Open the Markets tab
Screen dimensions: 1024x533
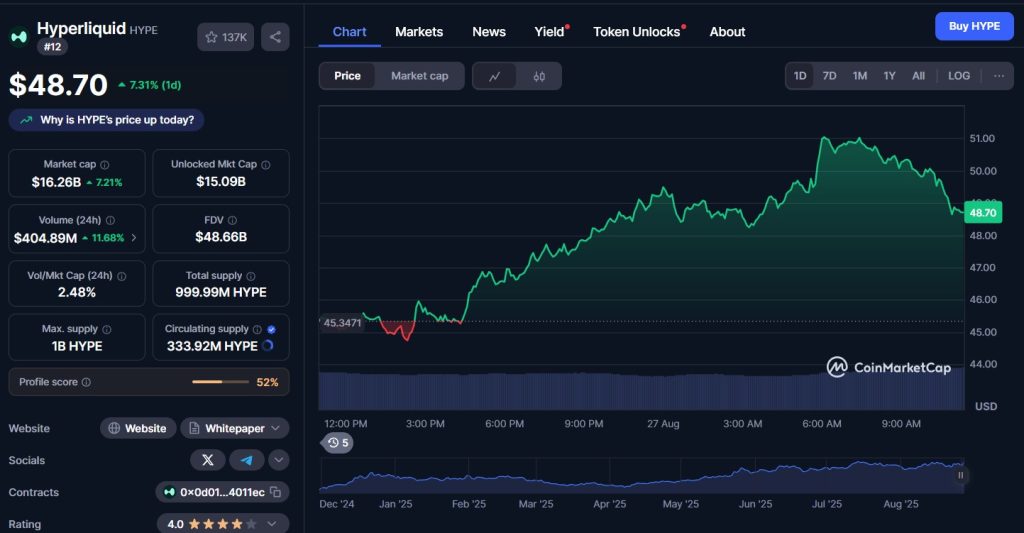pyautogui.click(x=419, y=31)
